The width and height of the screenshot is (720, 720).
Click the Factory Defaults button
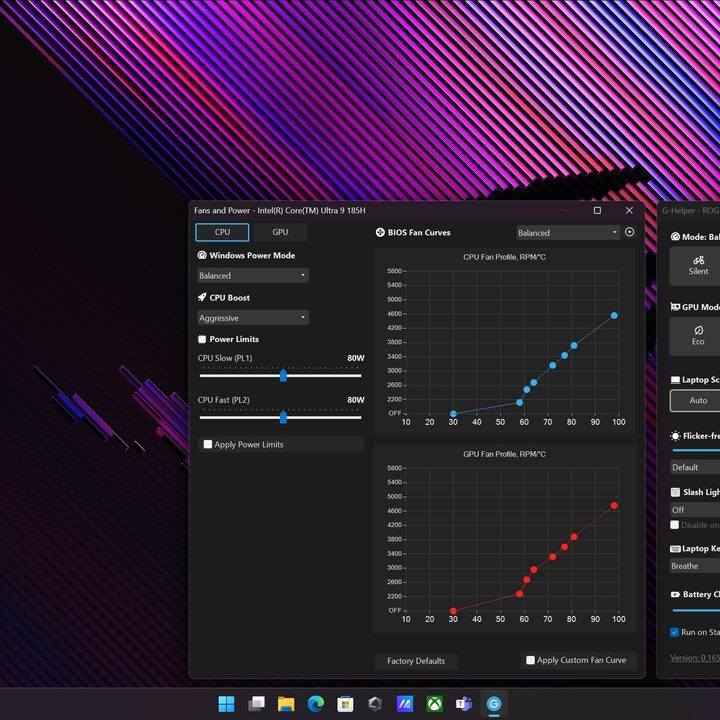(x=416, y=661)
